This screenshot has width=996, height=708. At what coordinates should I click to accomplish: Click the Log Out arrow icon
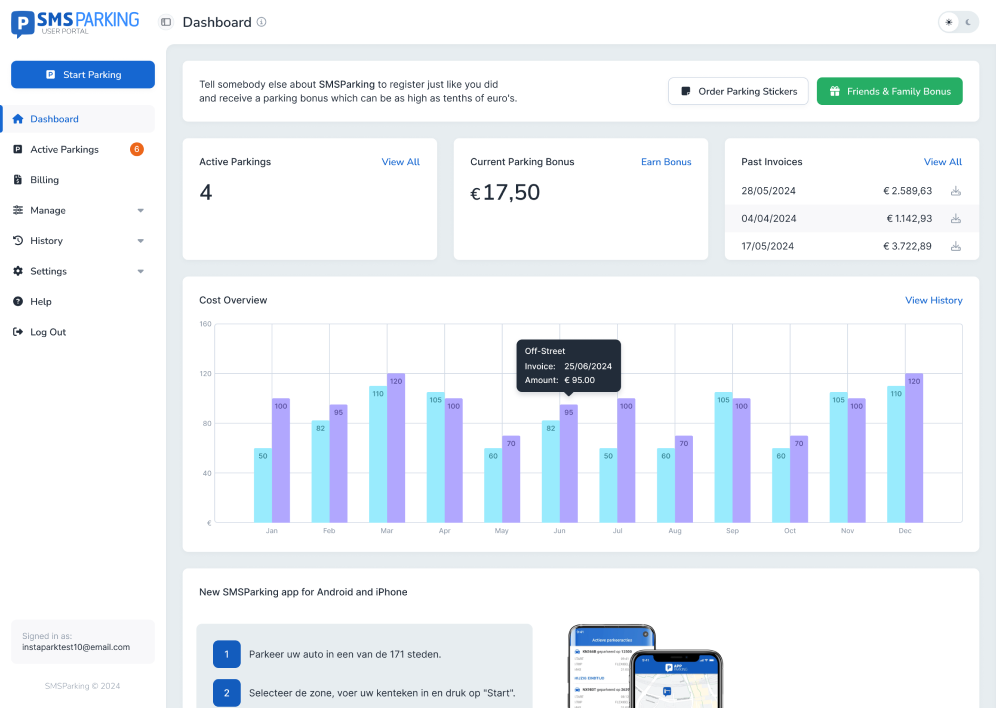[x=18, y=332]
